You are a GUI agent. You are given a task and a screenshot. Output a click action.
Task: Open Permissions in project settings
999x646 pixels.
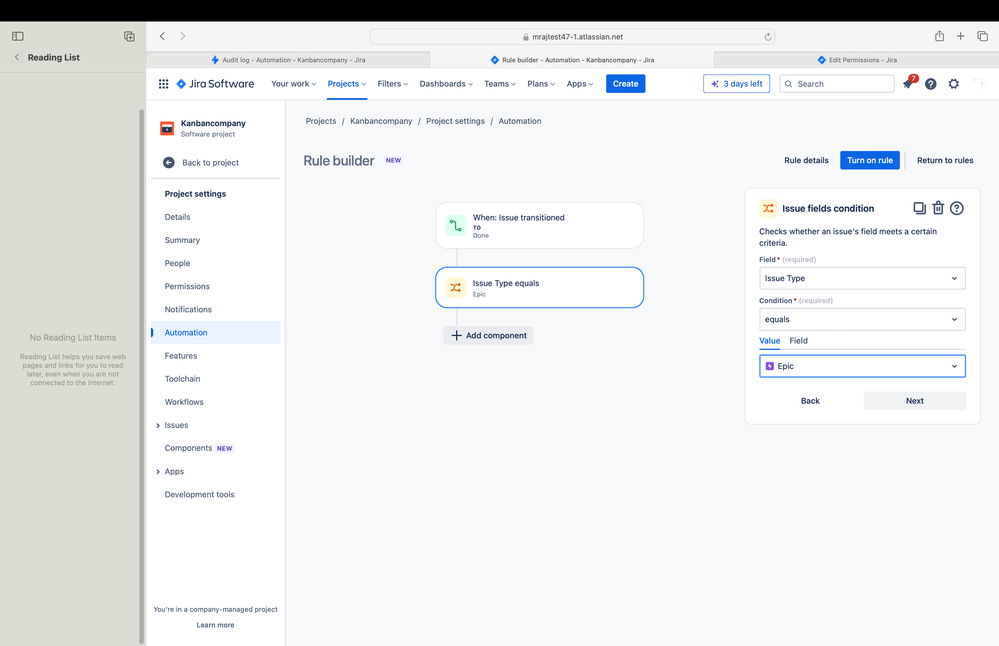[187, 287]
